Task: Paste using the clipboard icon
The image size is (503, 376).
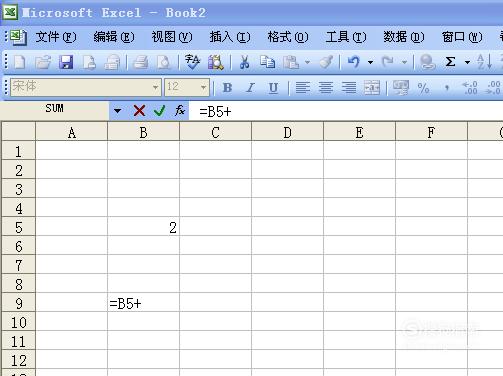Action: tap(291, 62)
